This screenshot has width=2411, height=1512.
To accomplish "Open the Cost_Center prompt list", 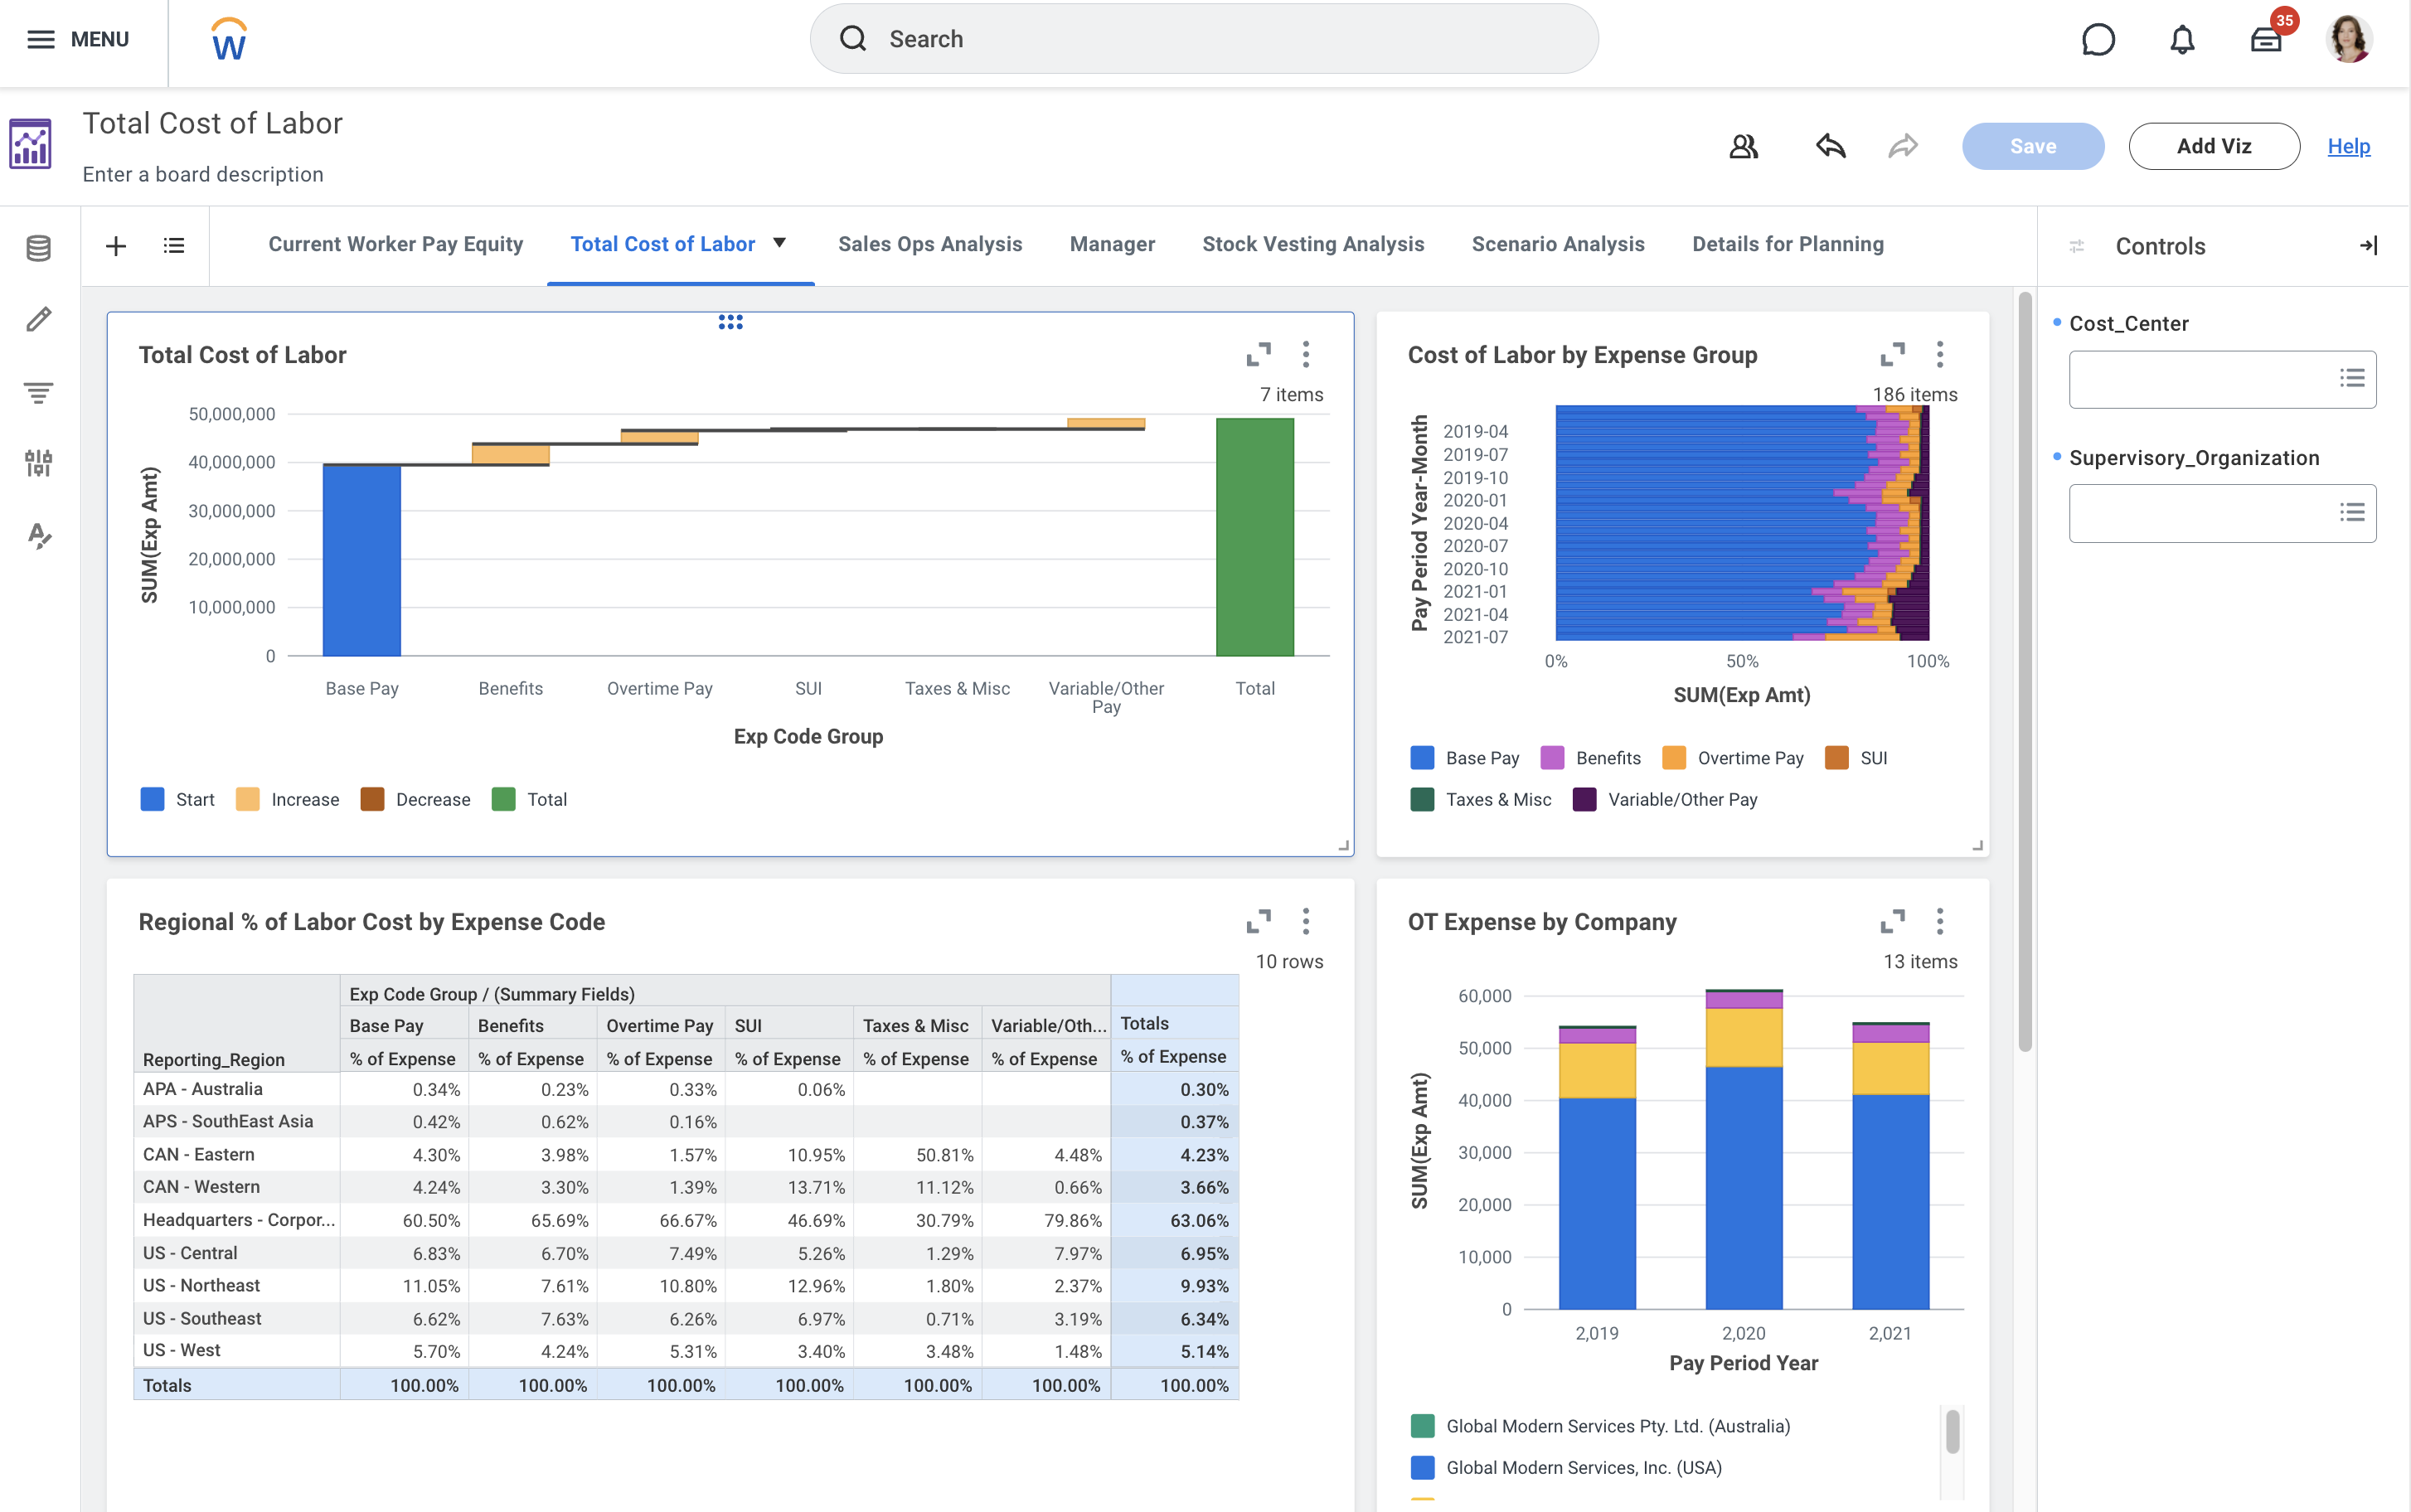I will [2351, 379].
